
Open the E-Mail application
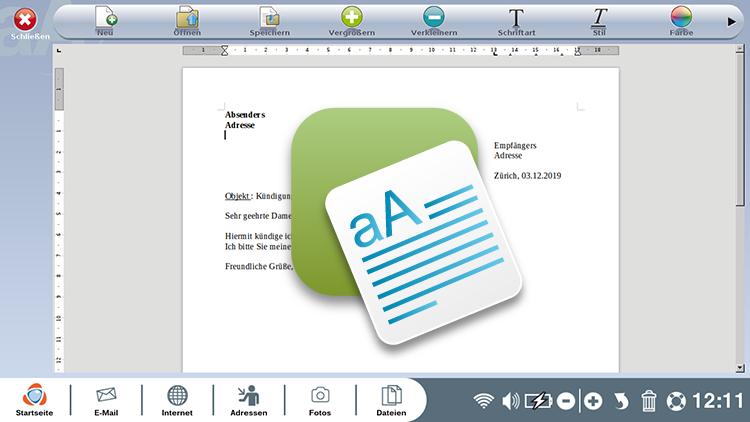pos(106,400)
